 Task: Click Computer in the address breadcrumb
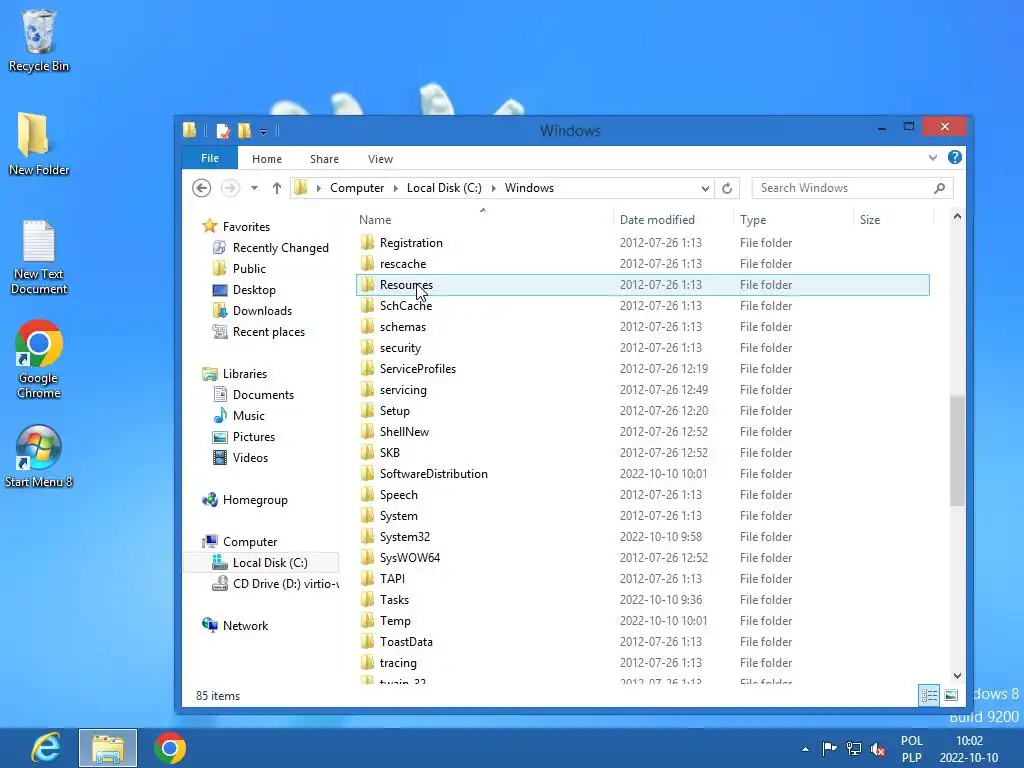tap(357, 188)
